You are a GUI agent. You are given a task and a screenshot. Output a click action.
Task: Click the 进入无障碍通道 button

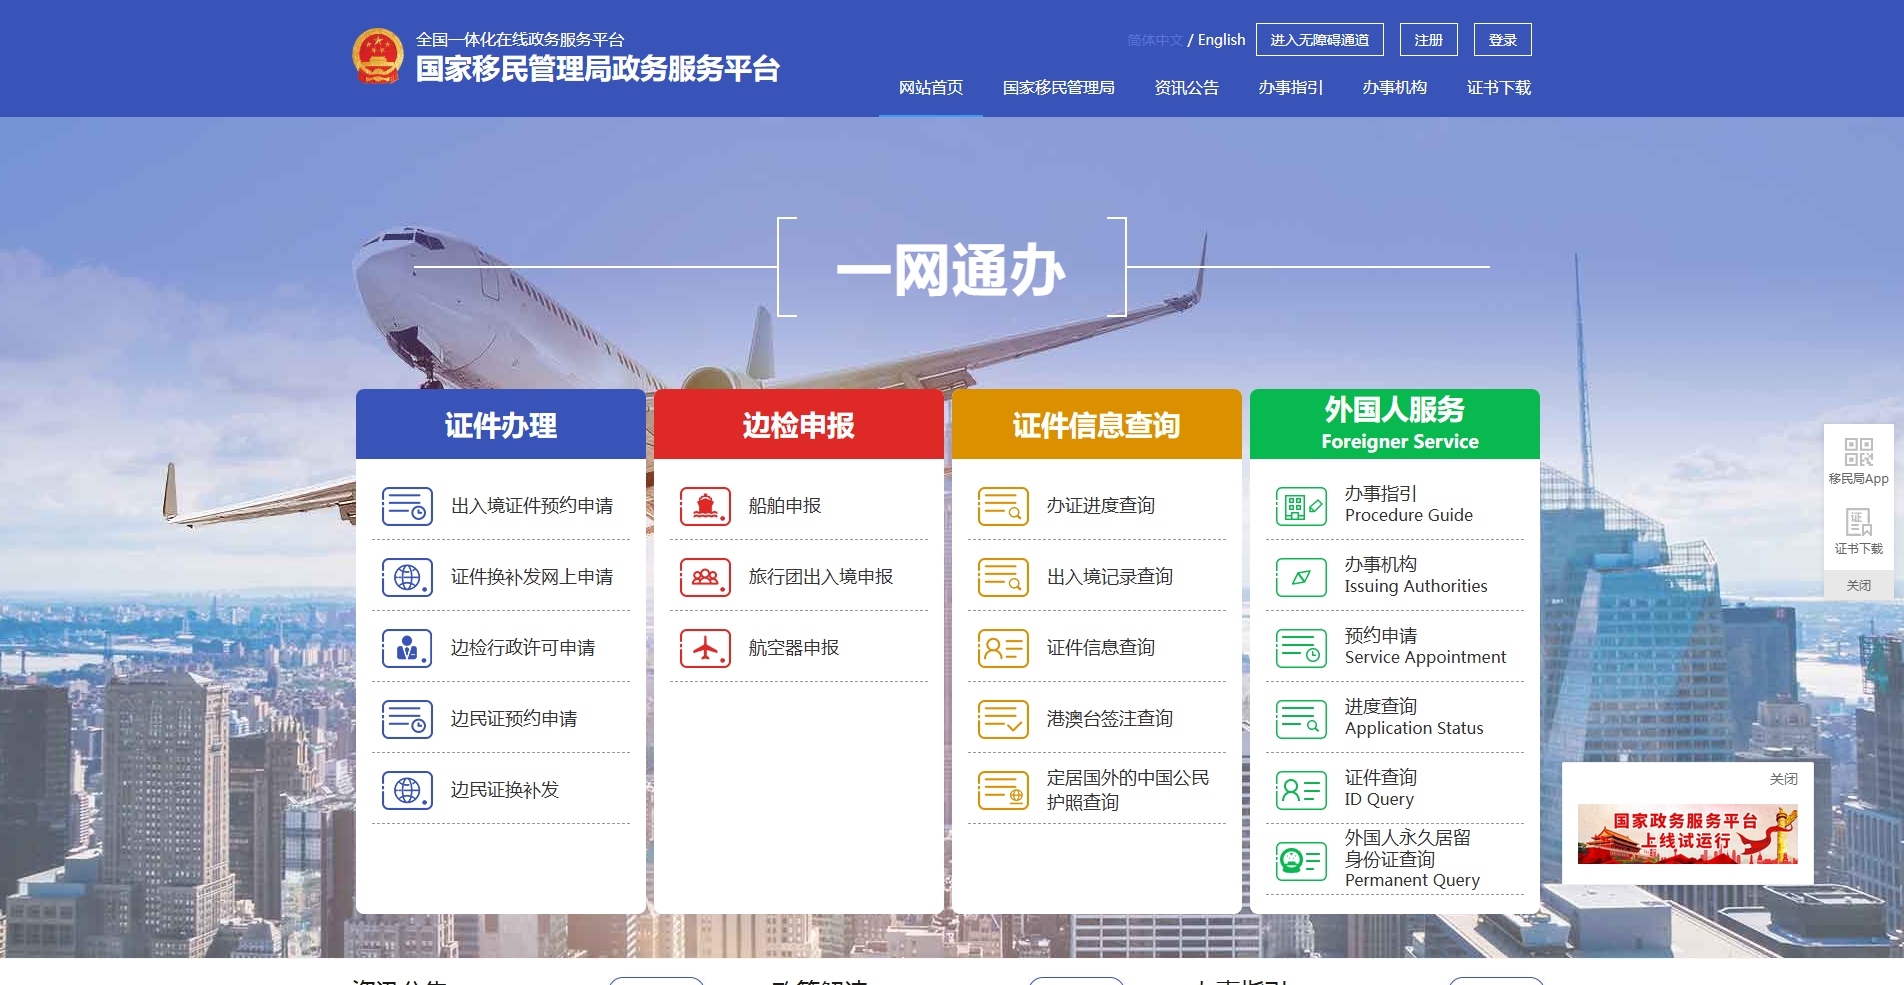click(x=1320, y=39)
